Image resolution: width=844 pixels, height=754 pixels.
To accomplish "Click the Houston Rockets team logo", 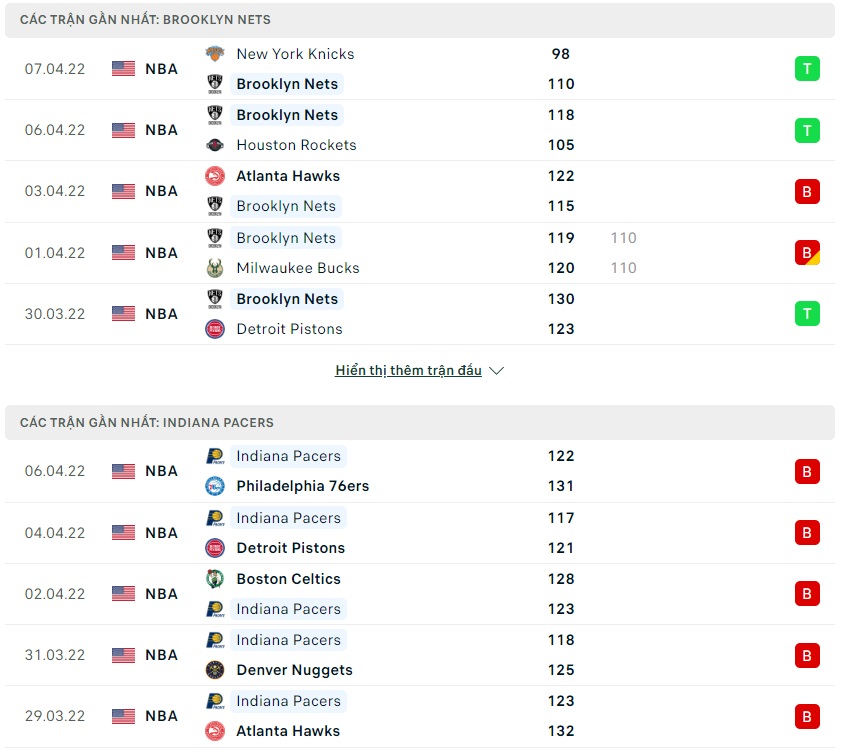I will [215, 145].
